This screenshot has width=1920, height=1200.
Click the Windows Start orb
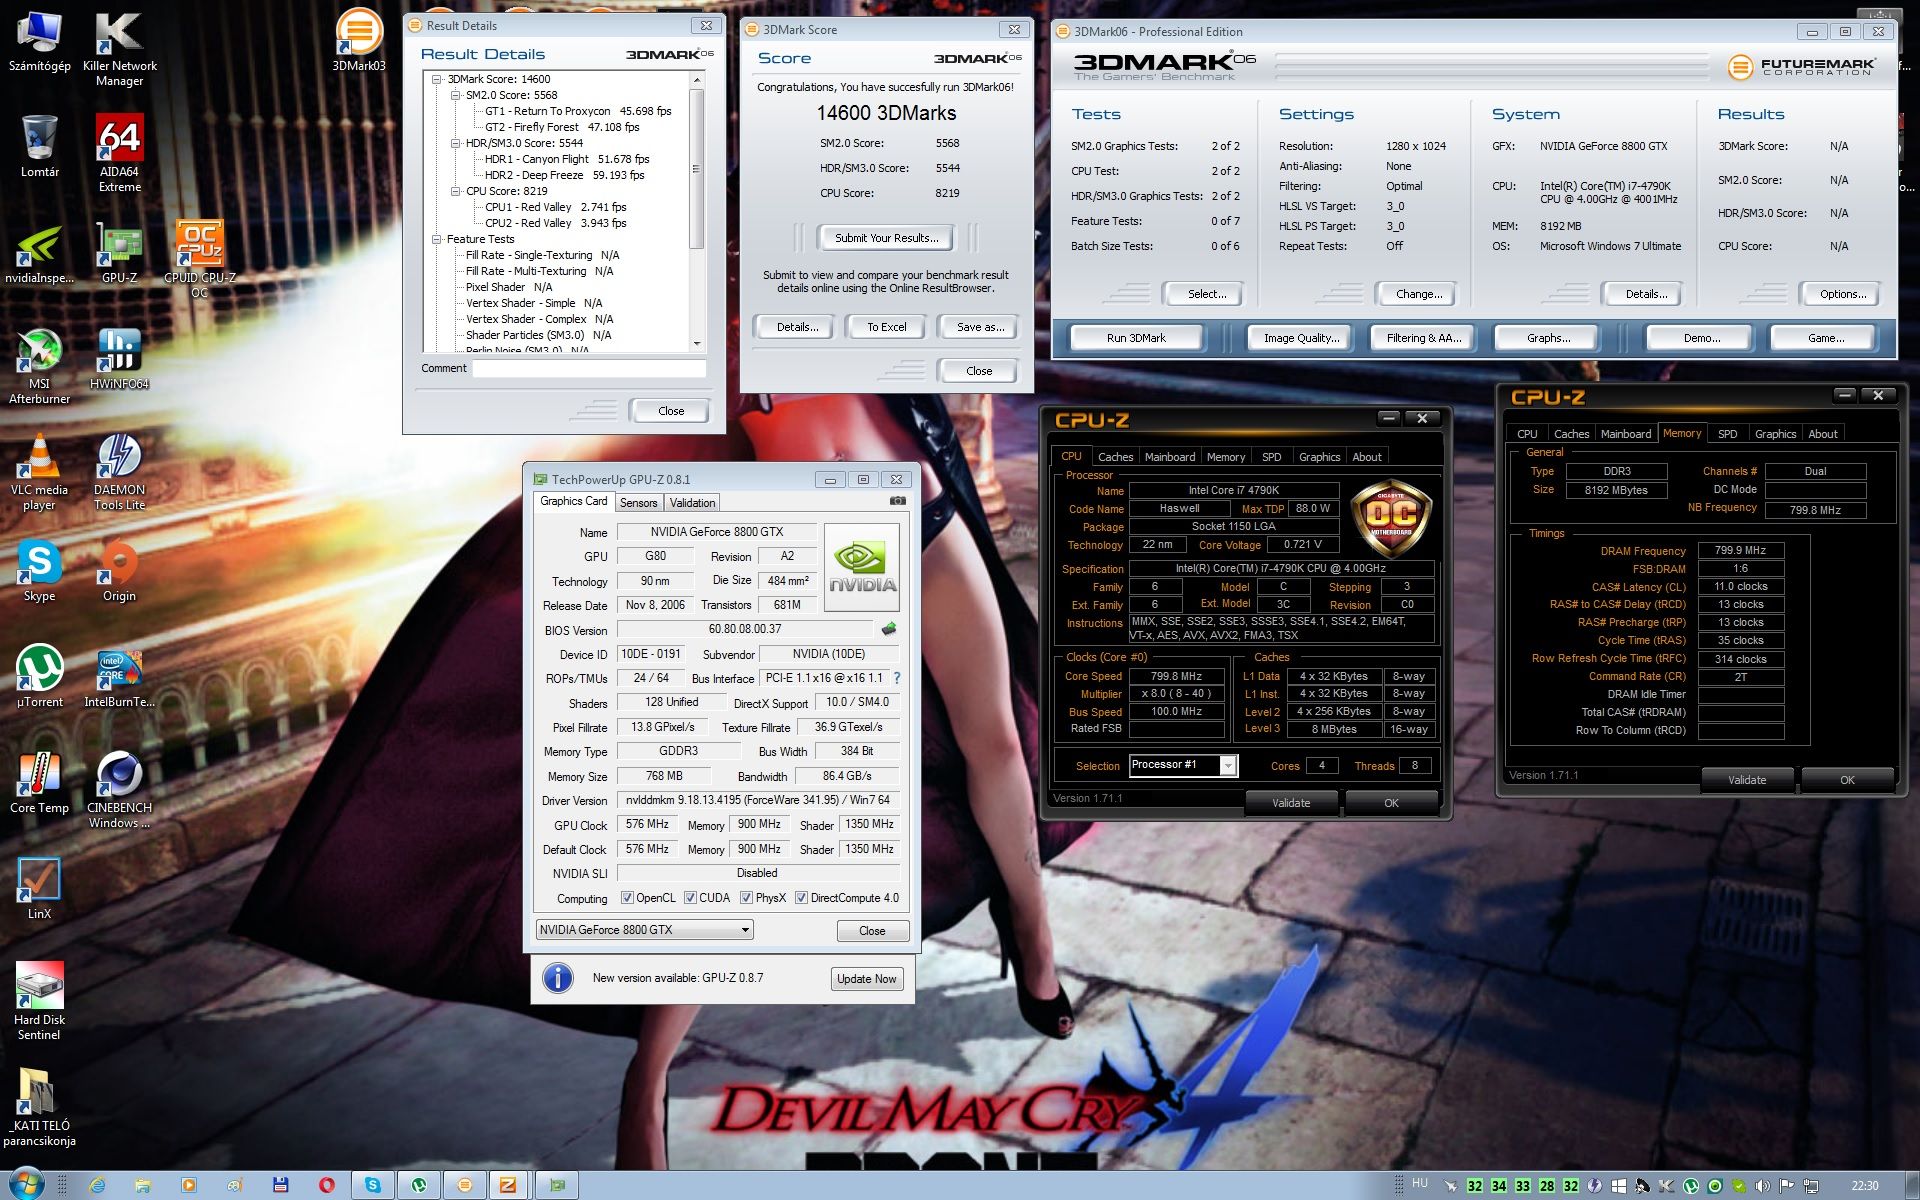point(26,1184)
